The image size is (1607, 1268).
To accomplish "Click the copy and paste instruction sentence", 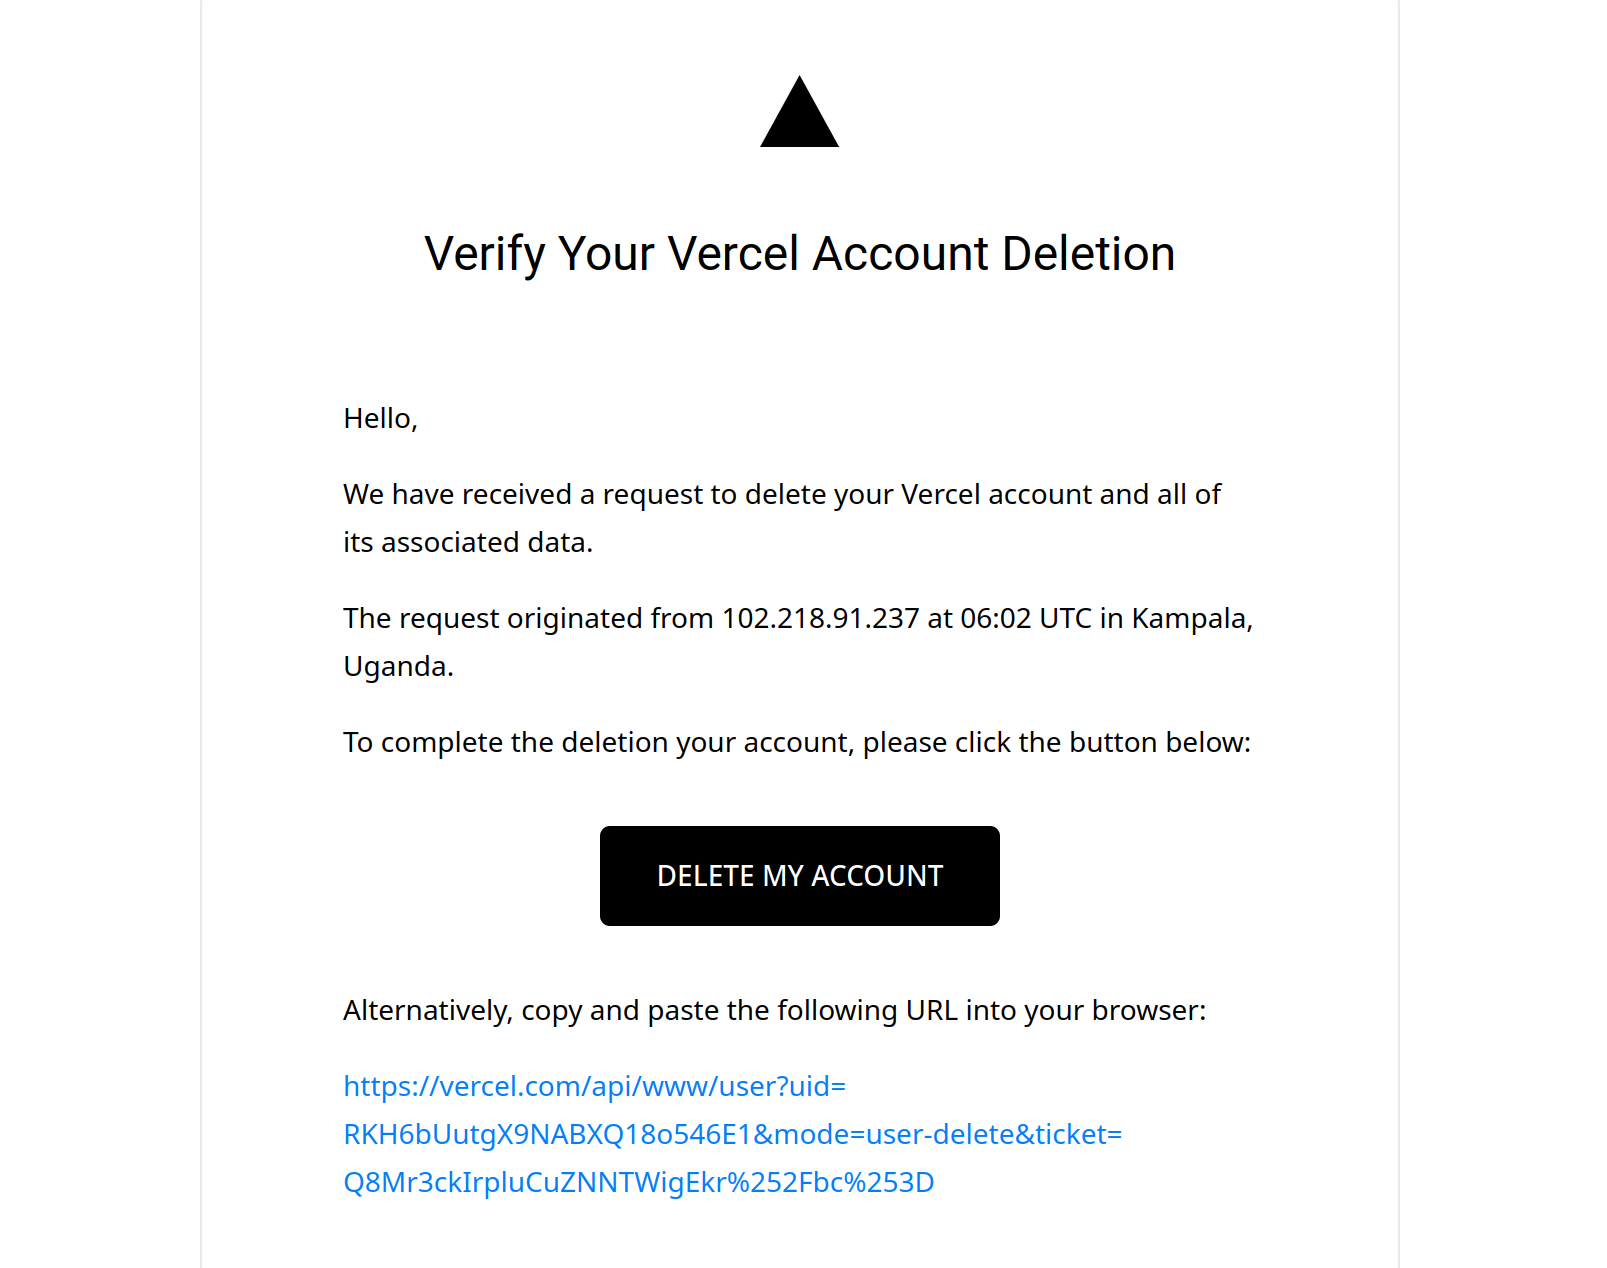I will [775, 1011].
